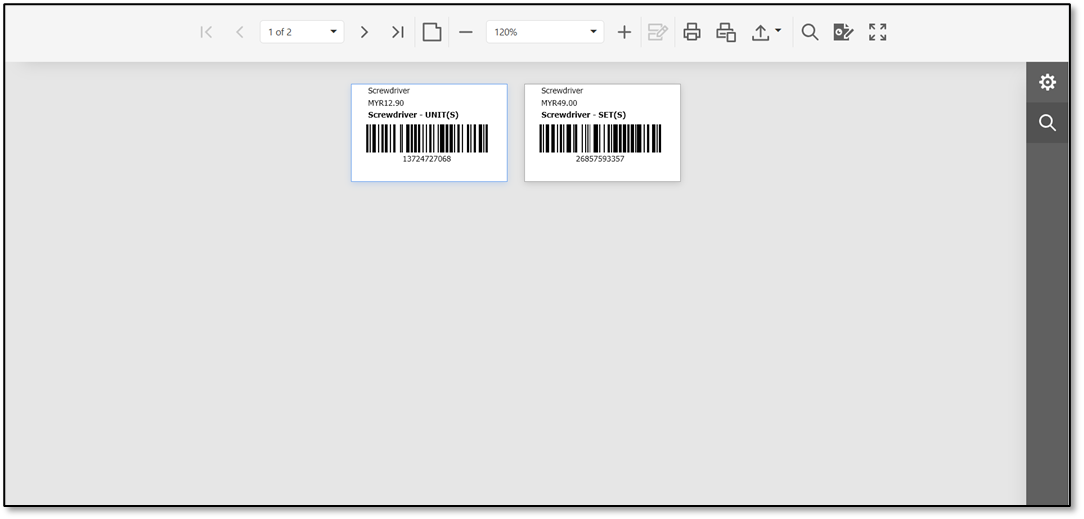1084x519 pixels.
Task: Click the 'Screwdriver - SET(S)' bold text
Action: tap(583, 115)
